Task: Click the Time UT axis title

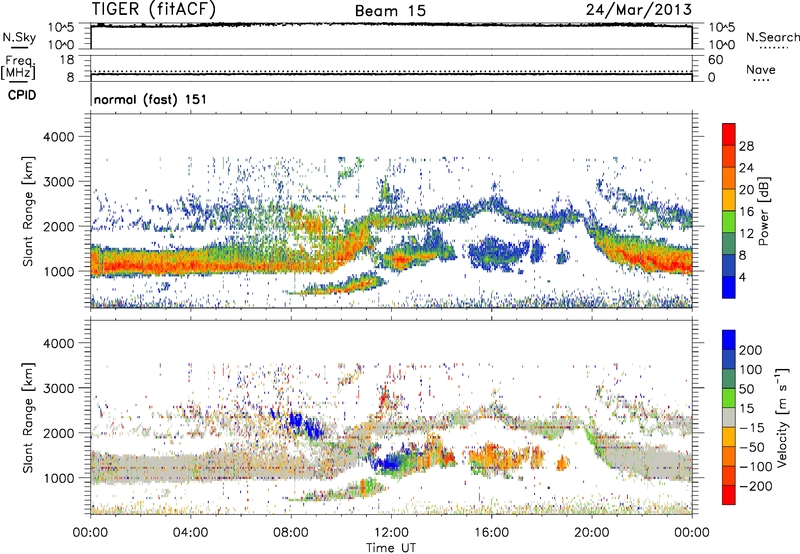Action: (391, 548)
